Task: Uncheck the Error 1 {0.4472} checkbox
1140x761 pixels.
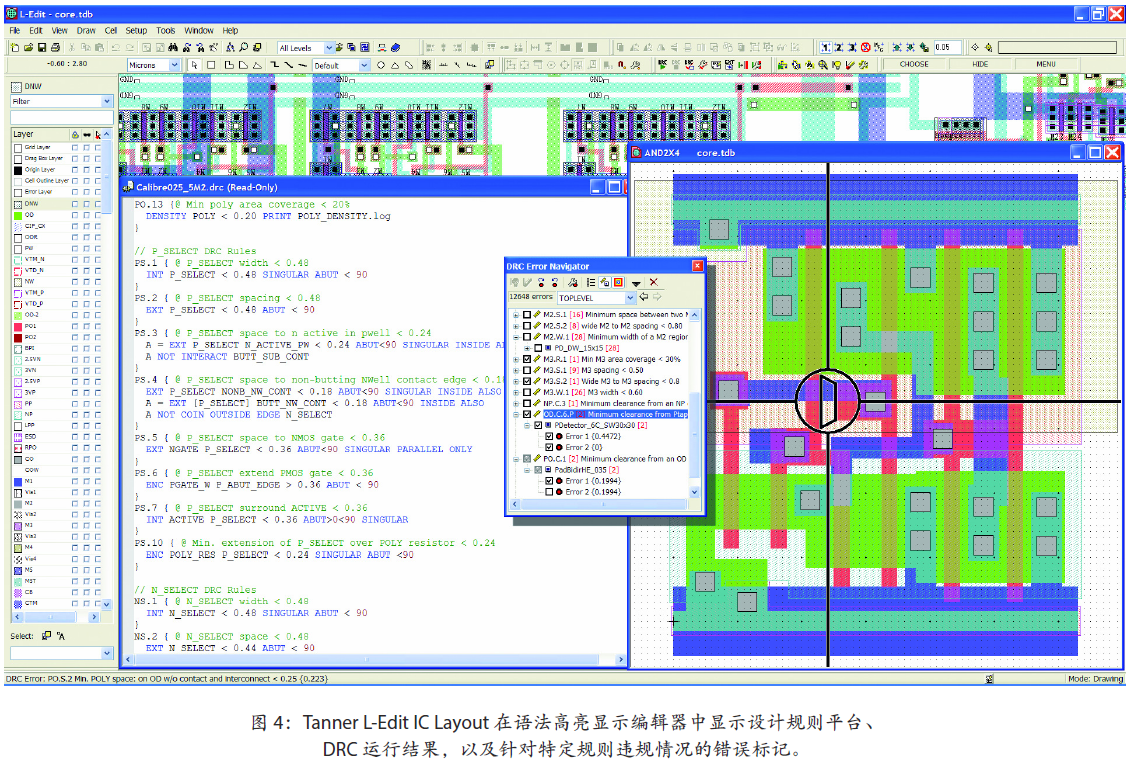Action: point(549,437)
